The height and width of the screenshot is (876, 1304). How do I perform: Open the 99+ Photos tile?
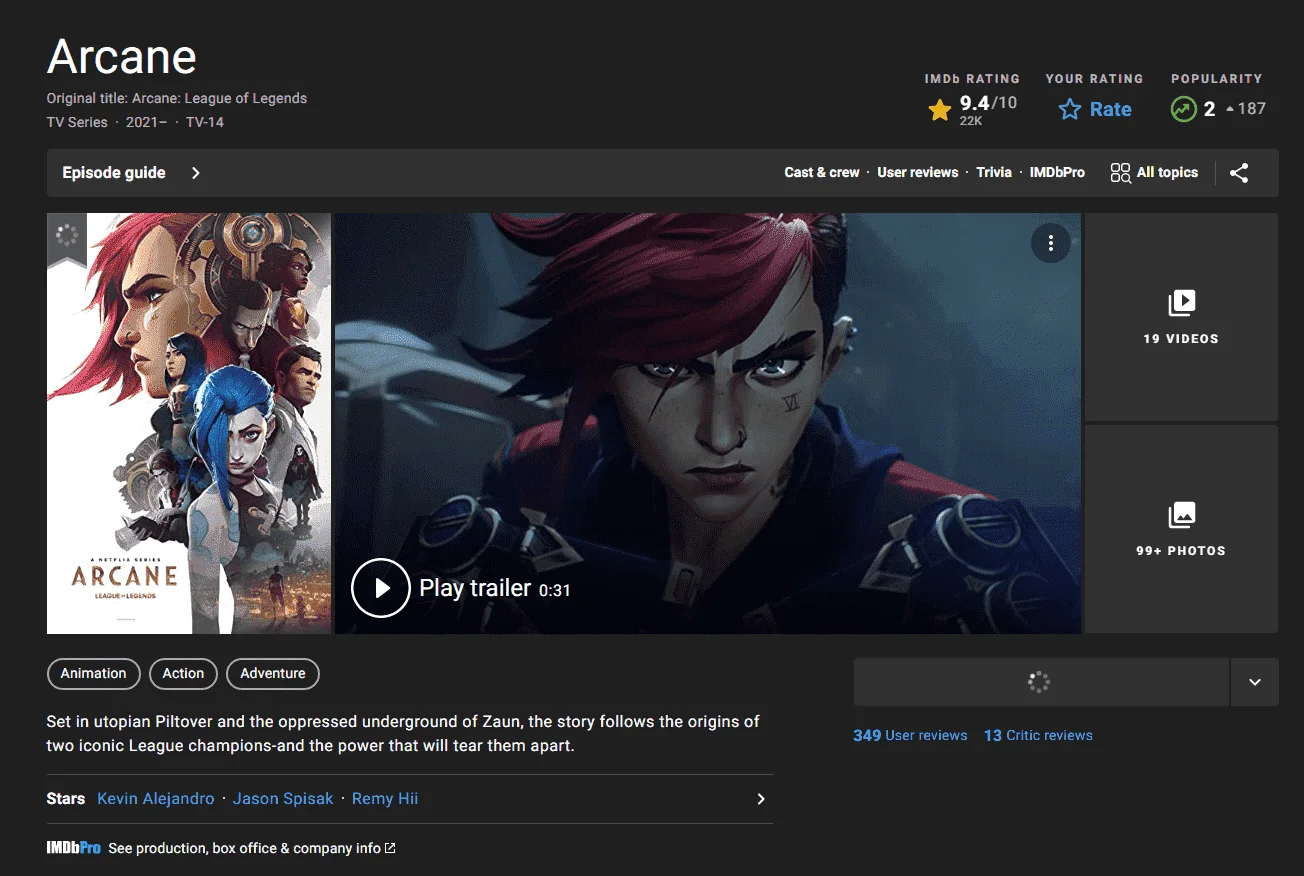(1181, 529)
